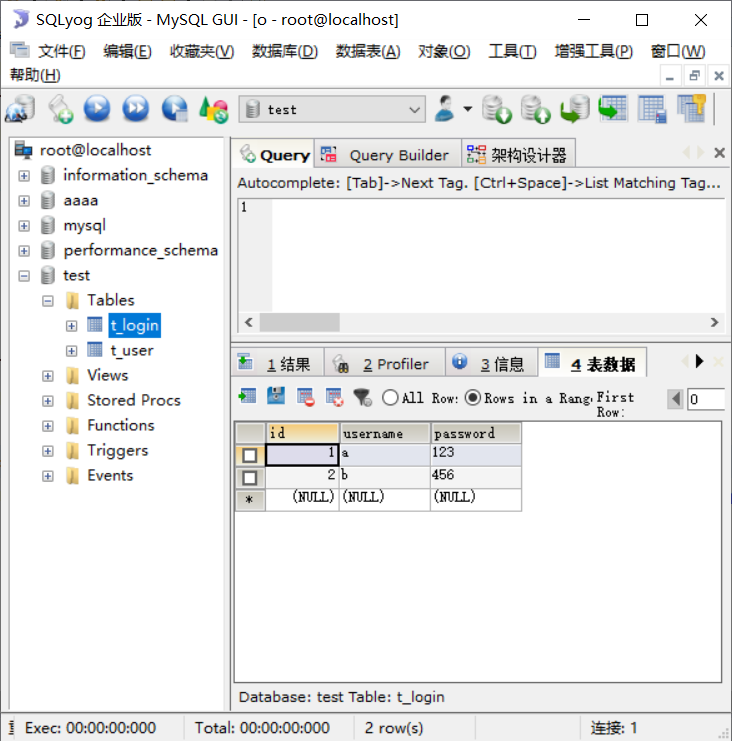Save changes with the floppy disk icon
Viewport: 732px width, 741px height.
tap(276, 396)
